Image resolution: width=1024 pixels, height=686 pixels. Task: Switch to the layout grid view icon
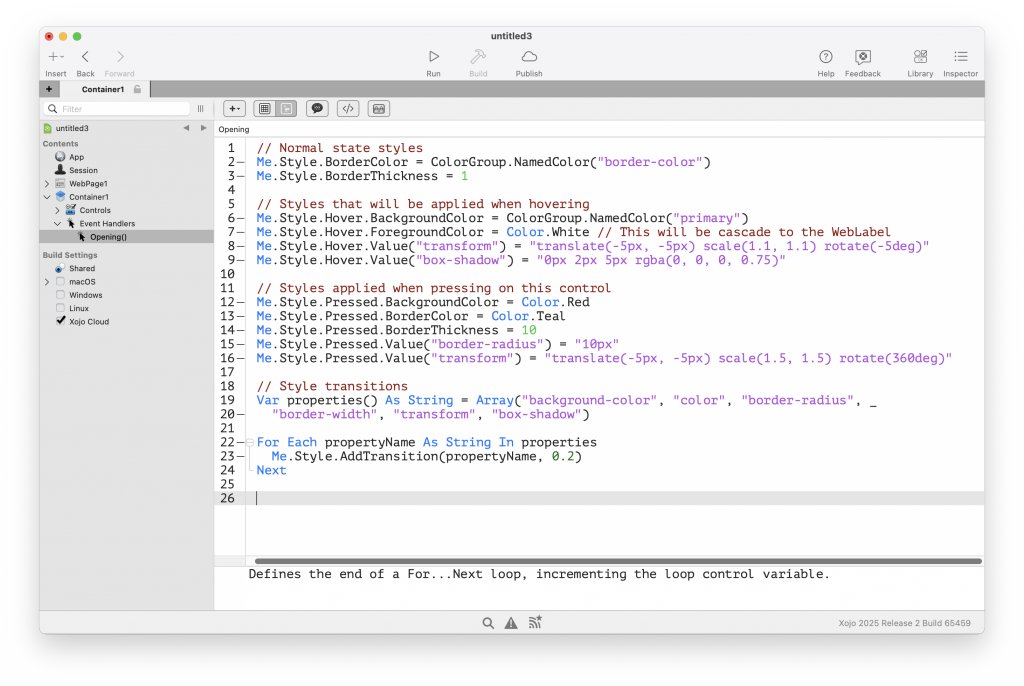tap(264, 109)
